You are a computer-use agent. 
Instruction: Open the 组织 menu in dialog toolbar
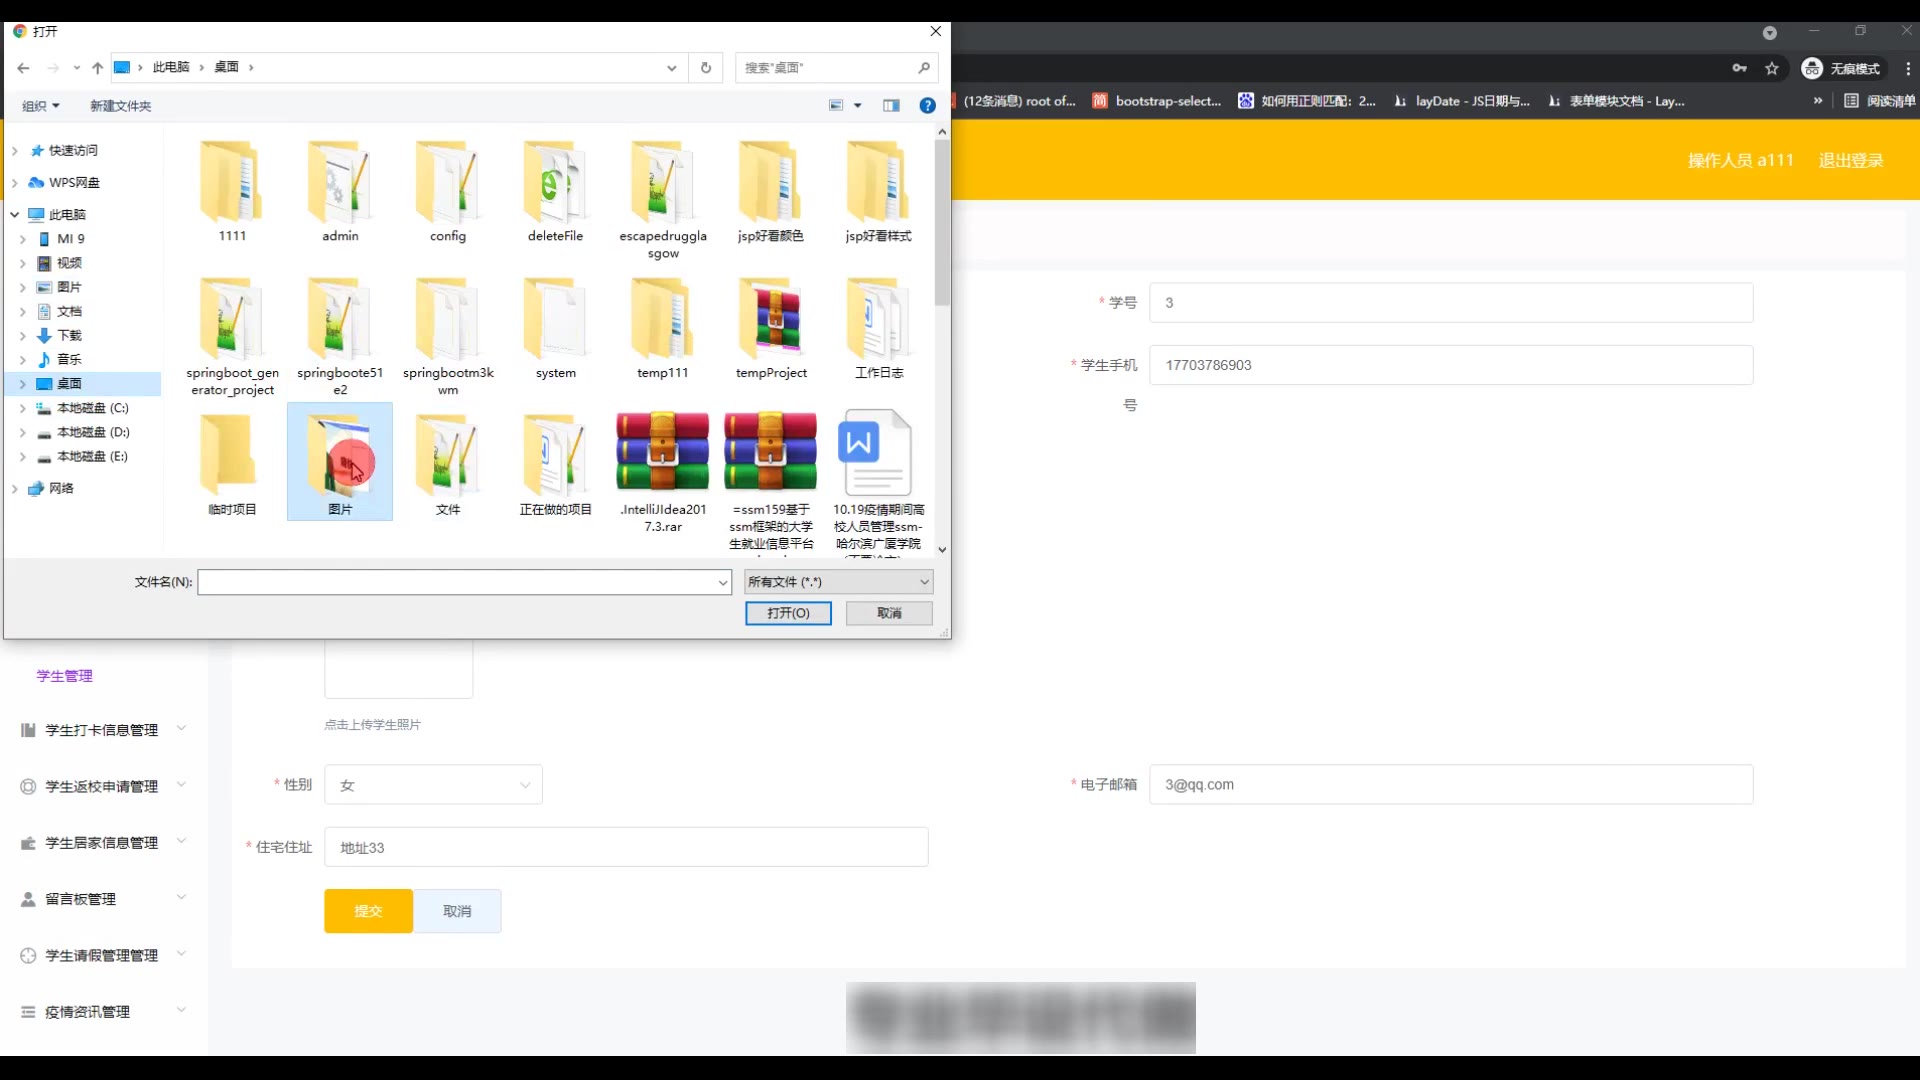point(41,105)
